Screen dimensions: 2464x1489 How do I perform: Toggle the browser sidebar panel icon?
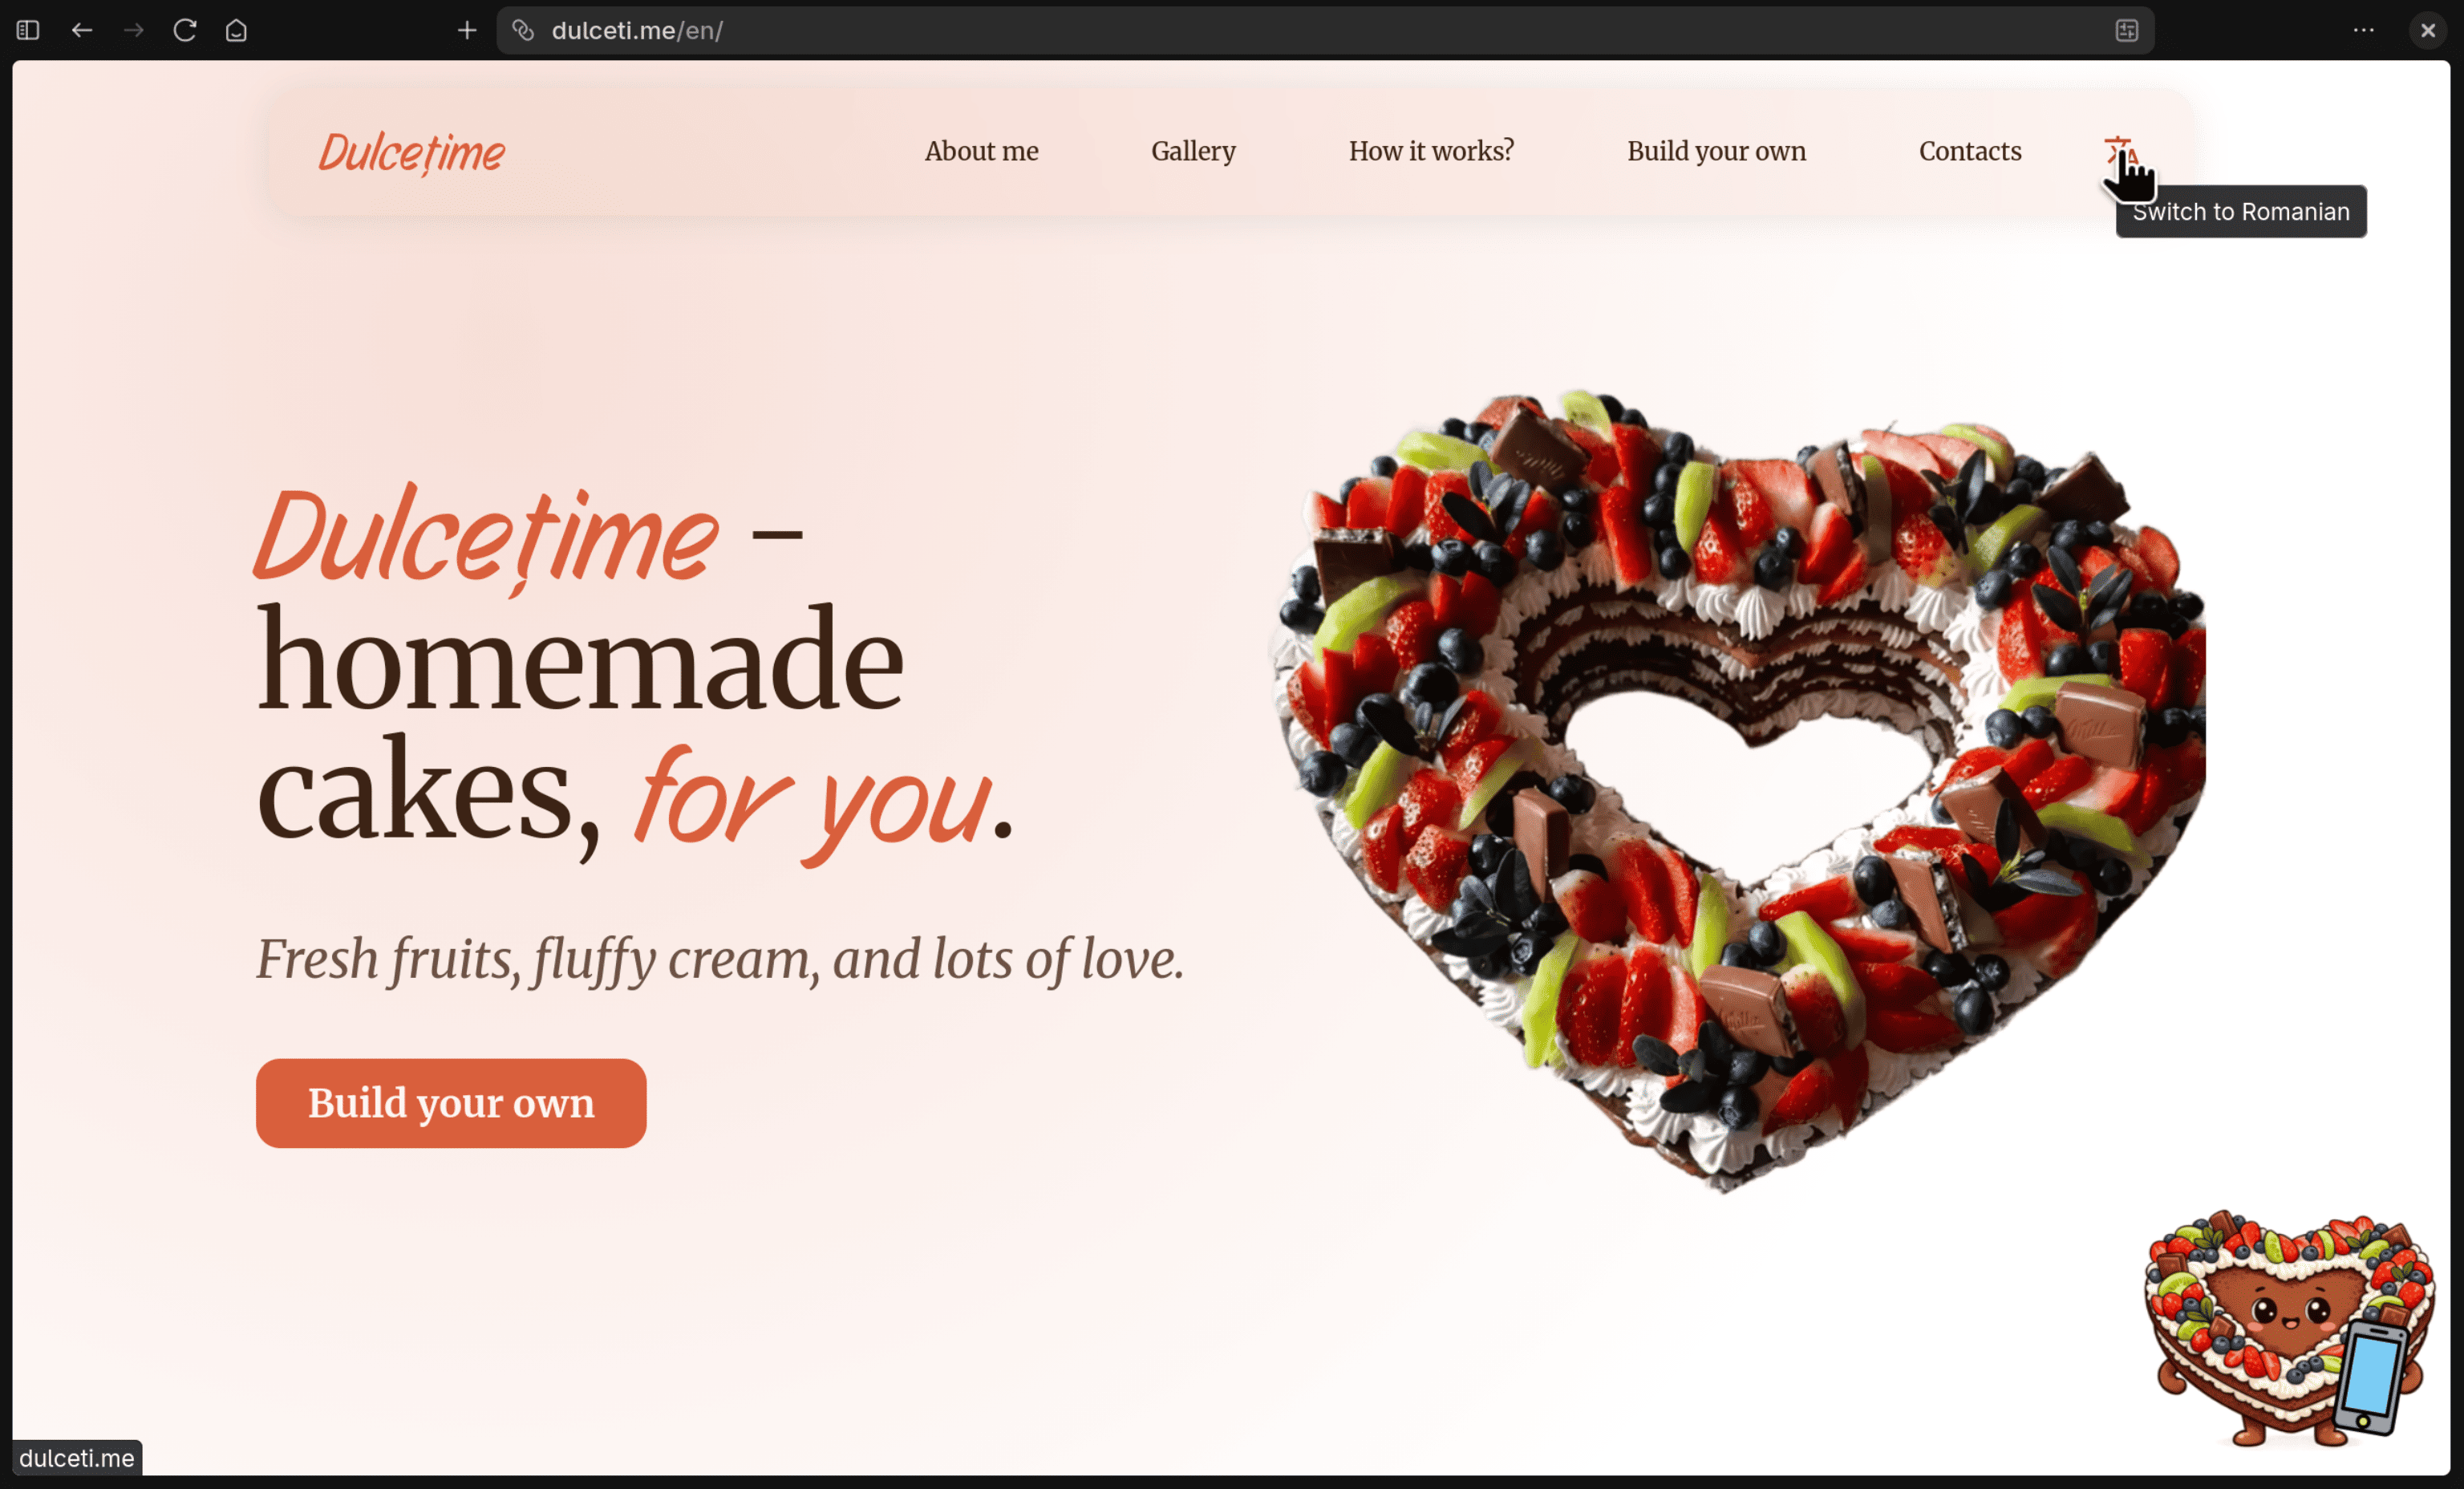pos(28,30)
